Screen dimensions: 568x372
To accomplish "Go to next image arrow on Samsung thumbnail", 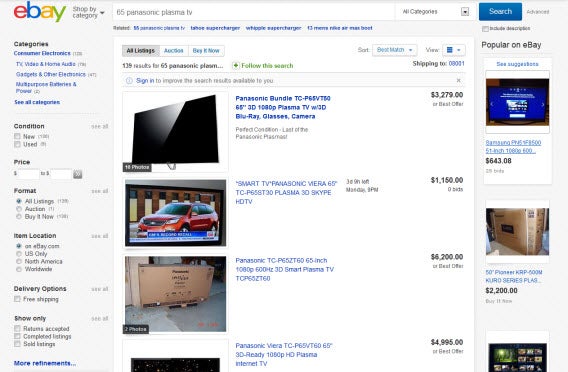I will [x=543, y=104].
